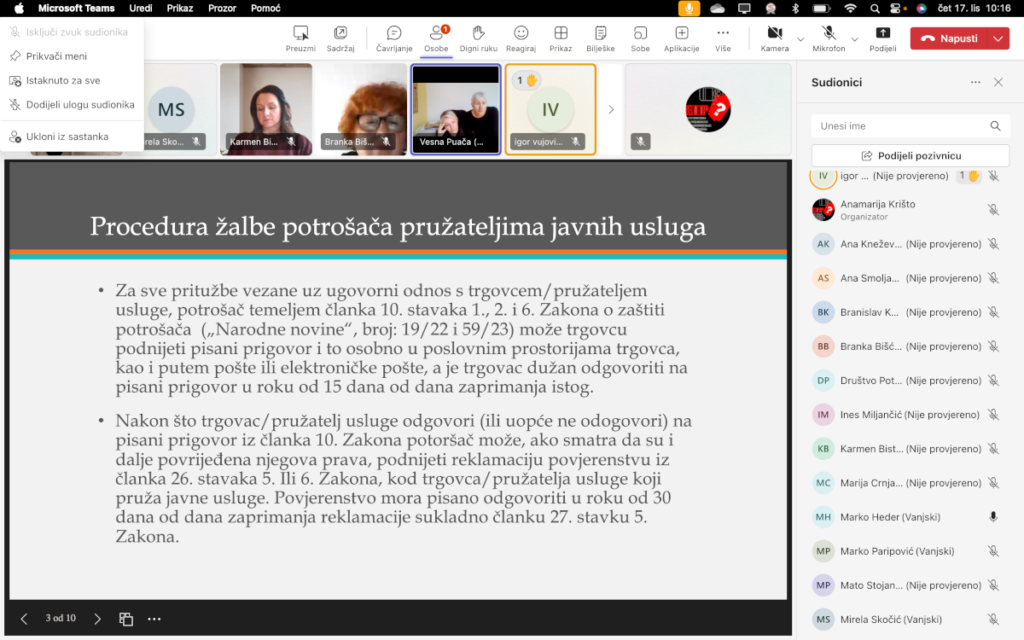Raise hand with Digni ruku
1024x640 pixels.
coord(478,39)
